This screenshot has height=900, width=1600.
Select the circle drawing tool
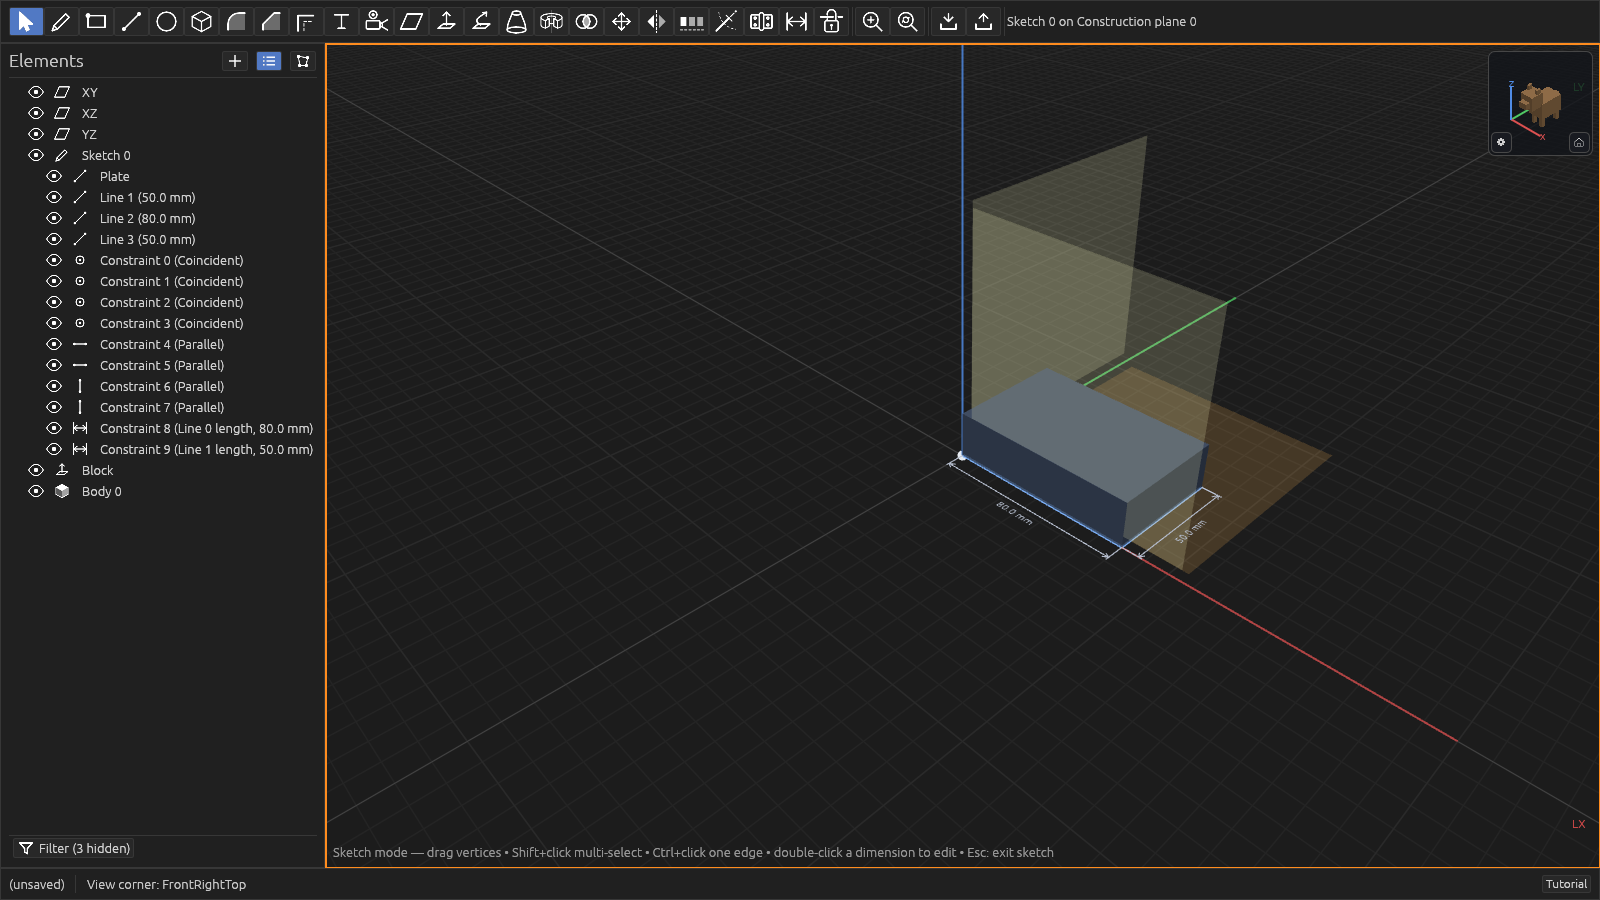[x=166, y=21]
